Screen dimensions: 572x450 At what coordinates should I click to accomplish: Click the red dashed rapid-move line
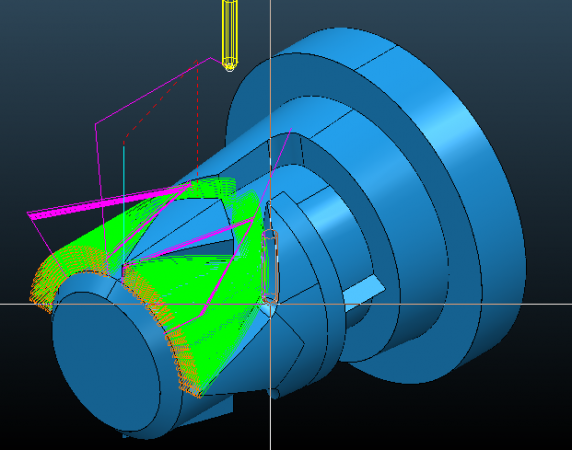point(197,120)
